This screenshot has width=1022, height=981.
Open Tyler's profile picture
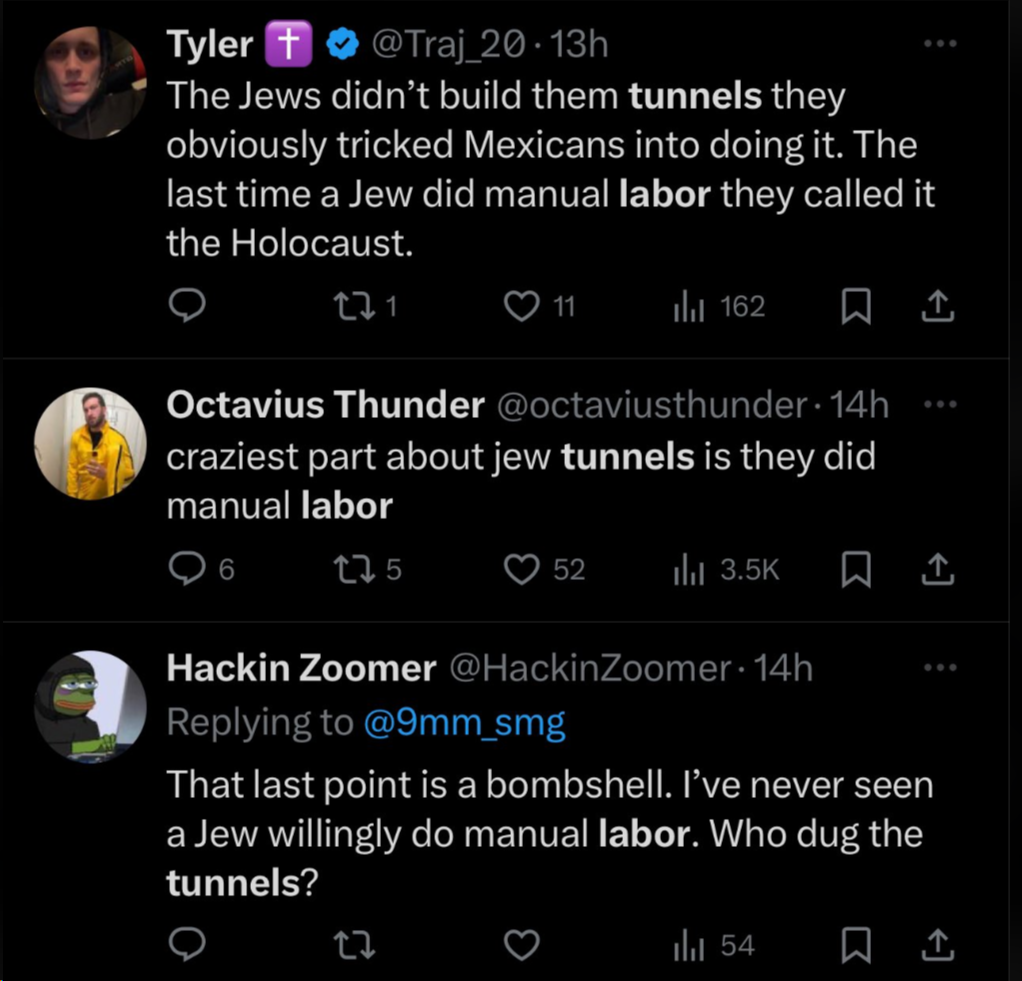(x=91, y=82)
